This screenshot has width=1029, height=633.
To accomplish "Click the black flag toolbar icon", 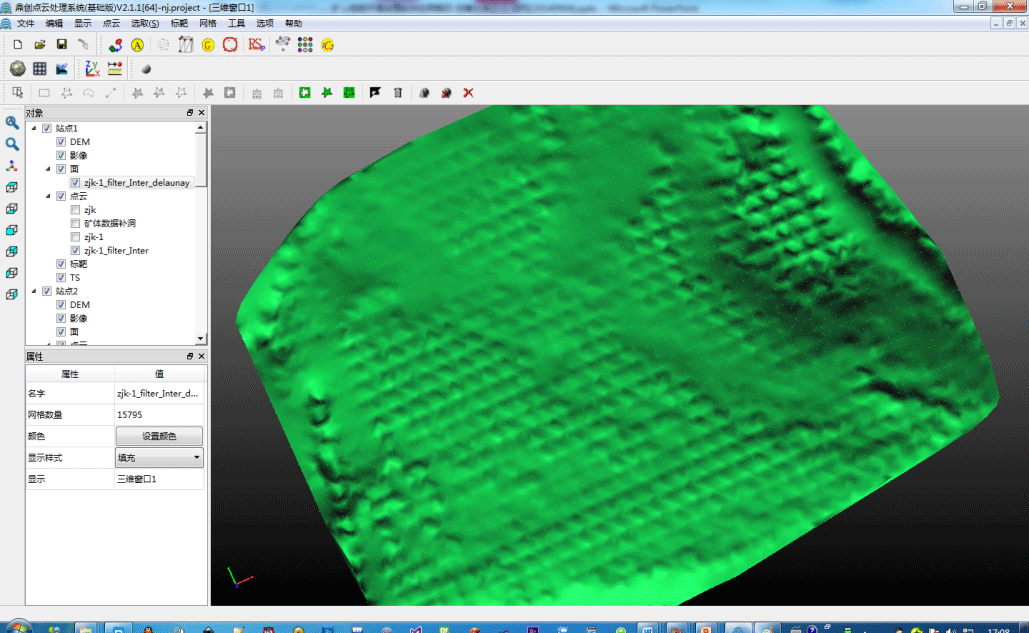I will click(375, 93).
